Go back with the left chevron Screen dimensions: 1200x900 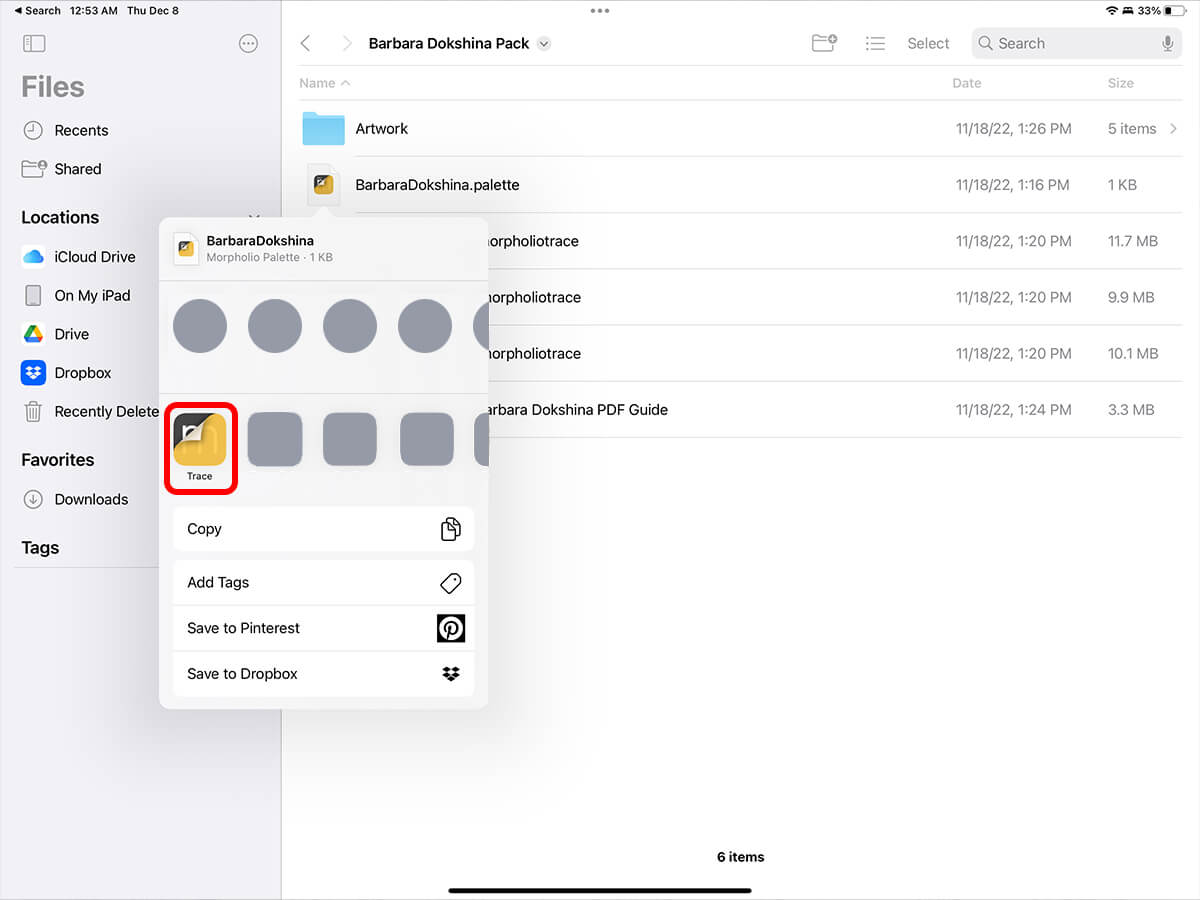click(x=306, y=44)
